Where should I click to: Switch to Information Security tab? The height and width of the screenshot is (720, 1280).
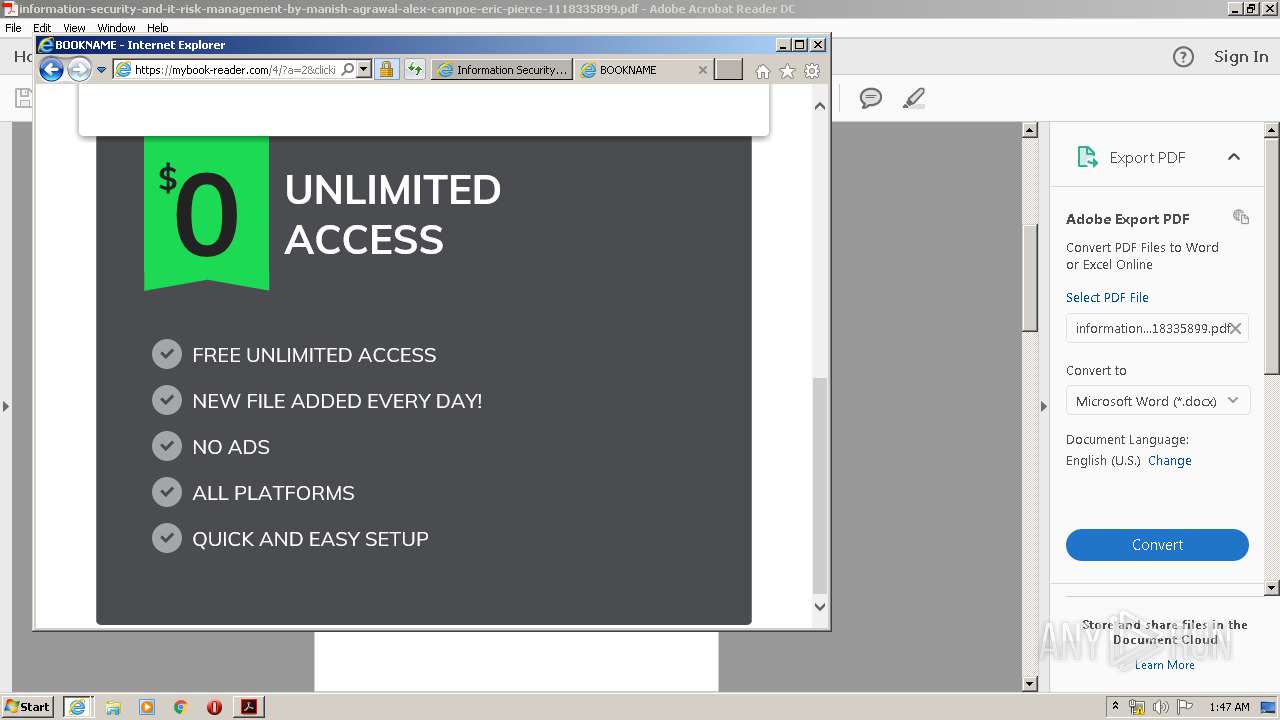click(502, 70)
